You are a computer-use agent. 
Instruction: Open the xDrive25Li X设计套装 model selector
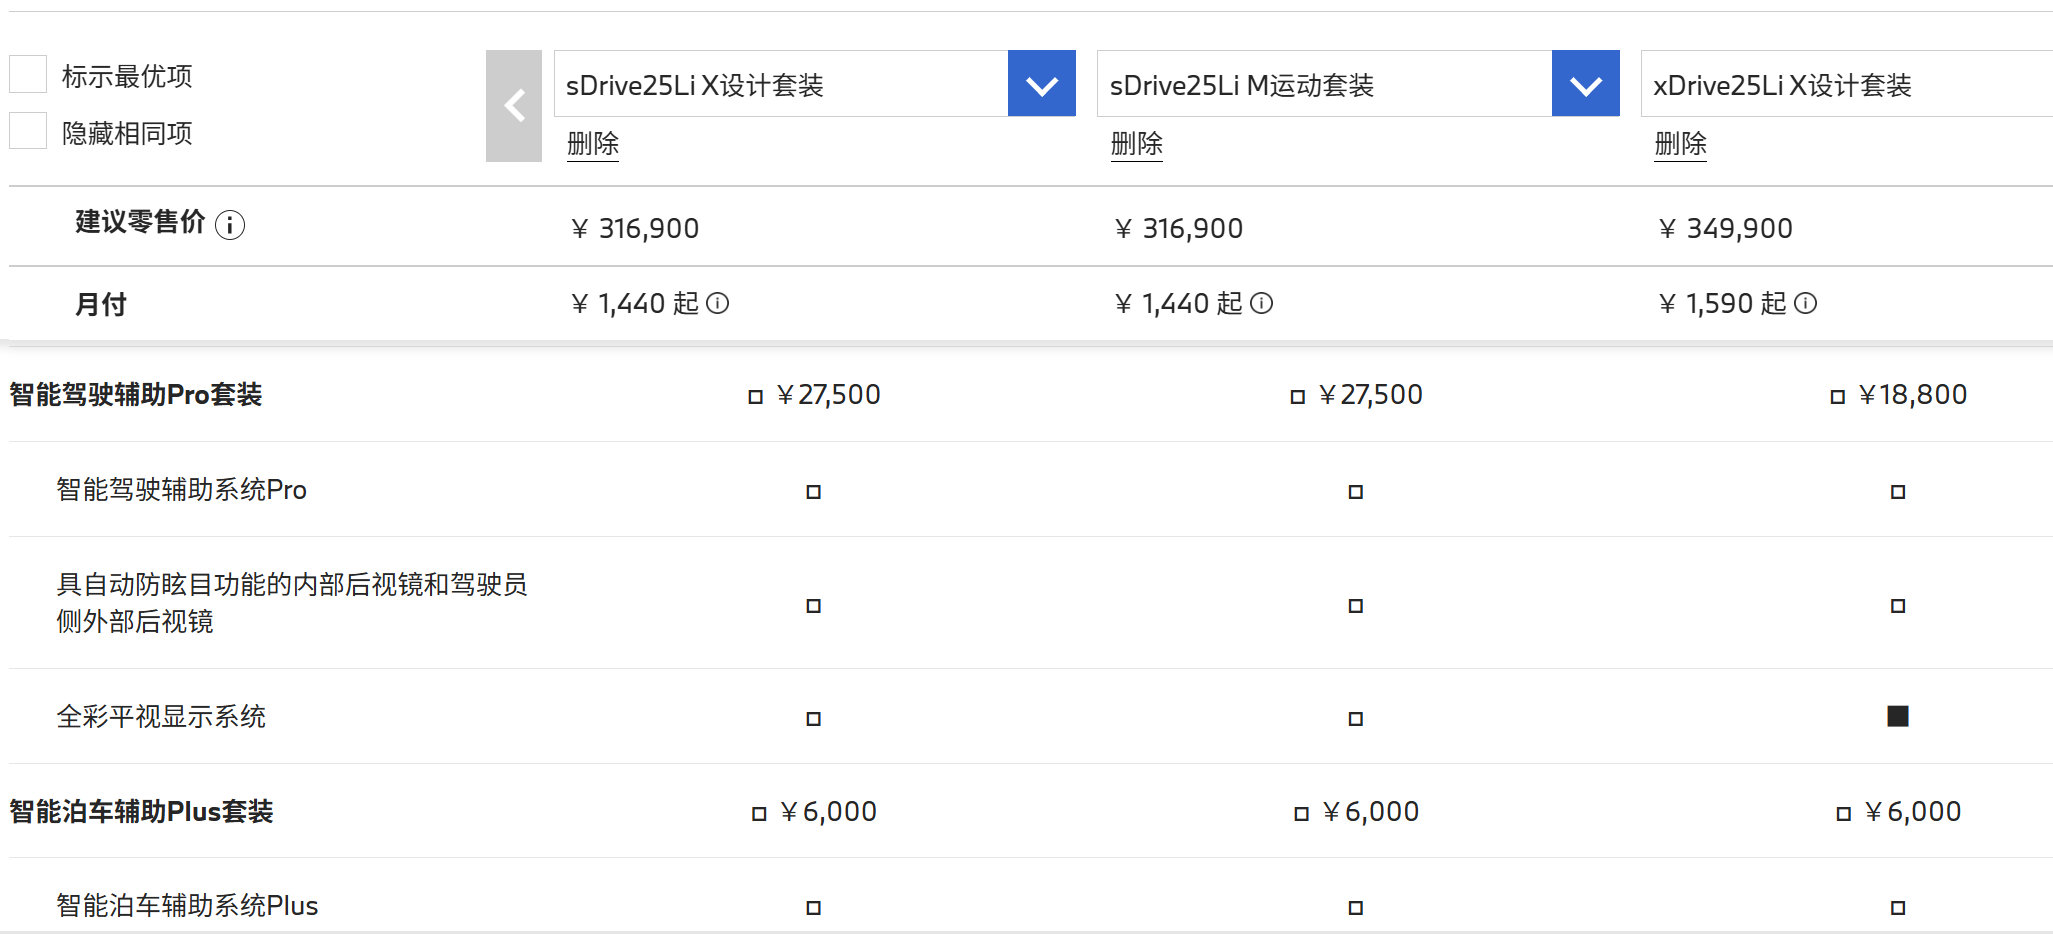1846,84
